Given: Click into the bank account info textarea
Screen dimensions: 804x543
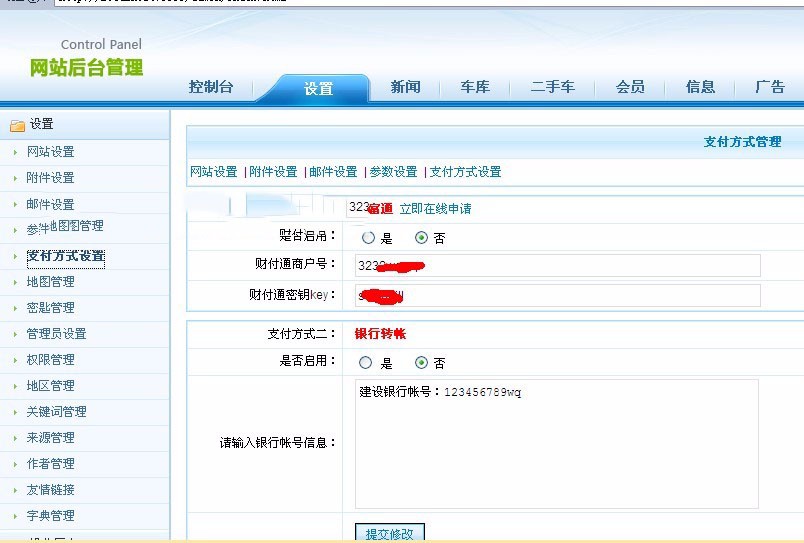Looking at the screenshot, I should pyautogui.click(x=556, y=444).
